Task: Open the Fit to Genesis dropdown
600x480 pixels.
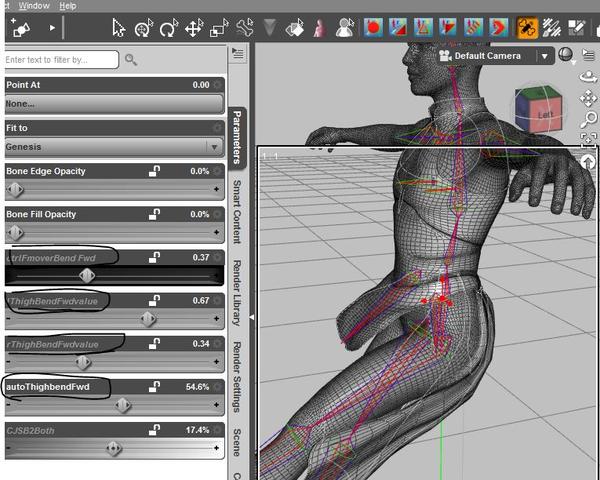Action: (x=114, y=147)
